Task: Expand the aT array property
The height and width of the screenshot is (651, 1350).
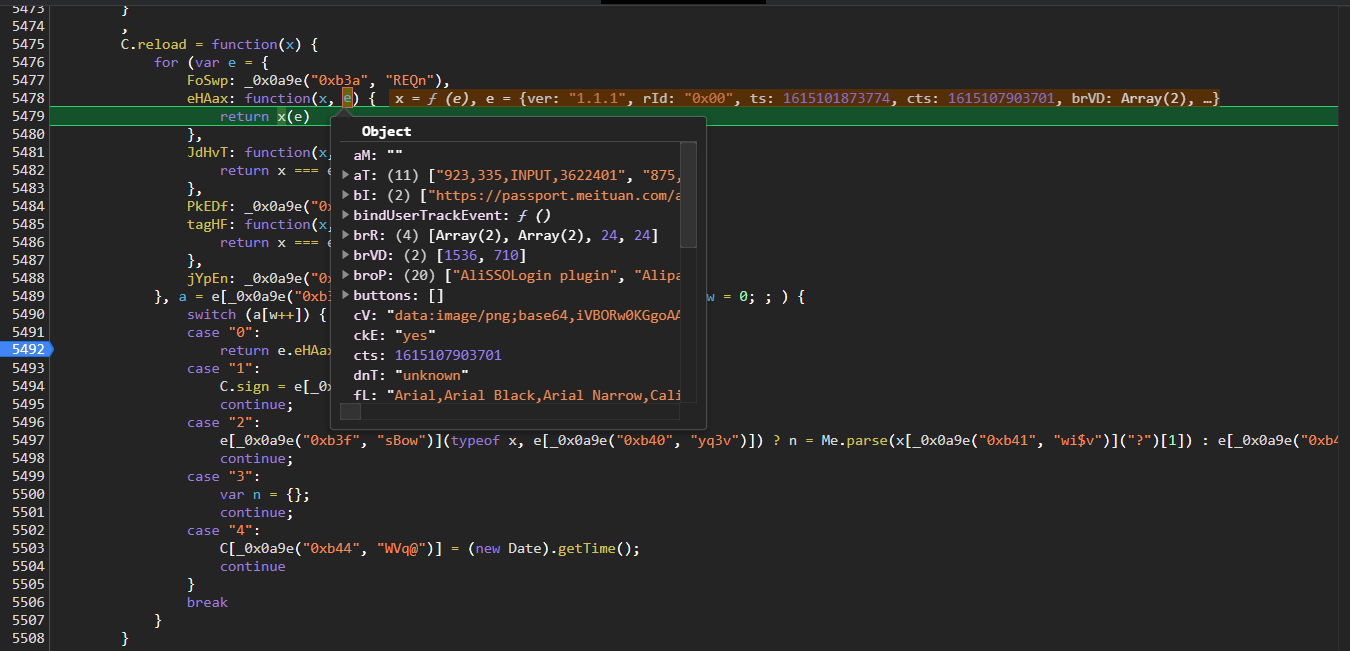Action: (346, 175)
